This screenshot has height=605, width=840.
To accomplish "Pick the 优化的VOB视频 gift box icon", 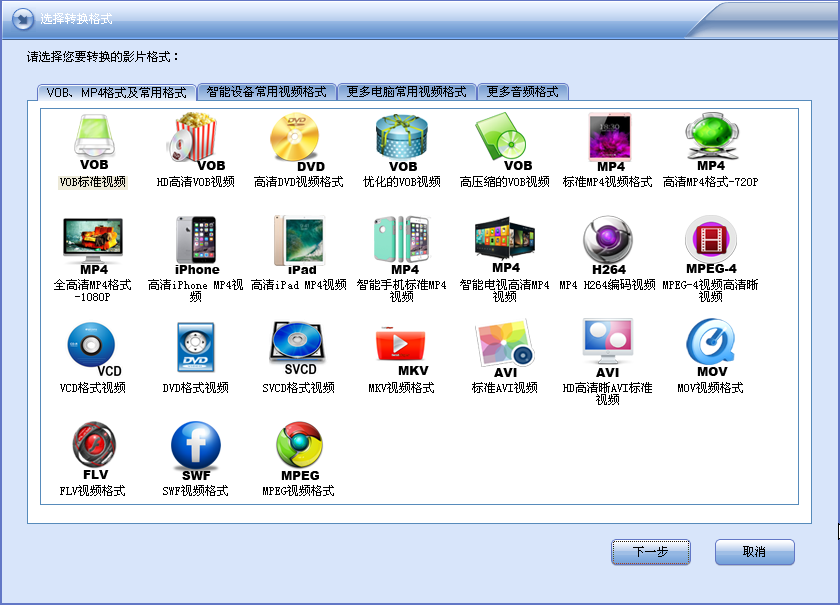I will click(402, 142).
